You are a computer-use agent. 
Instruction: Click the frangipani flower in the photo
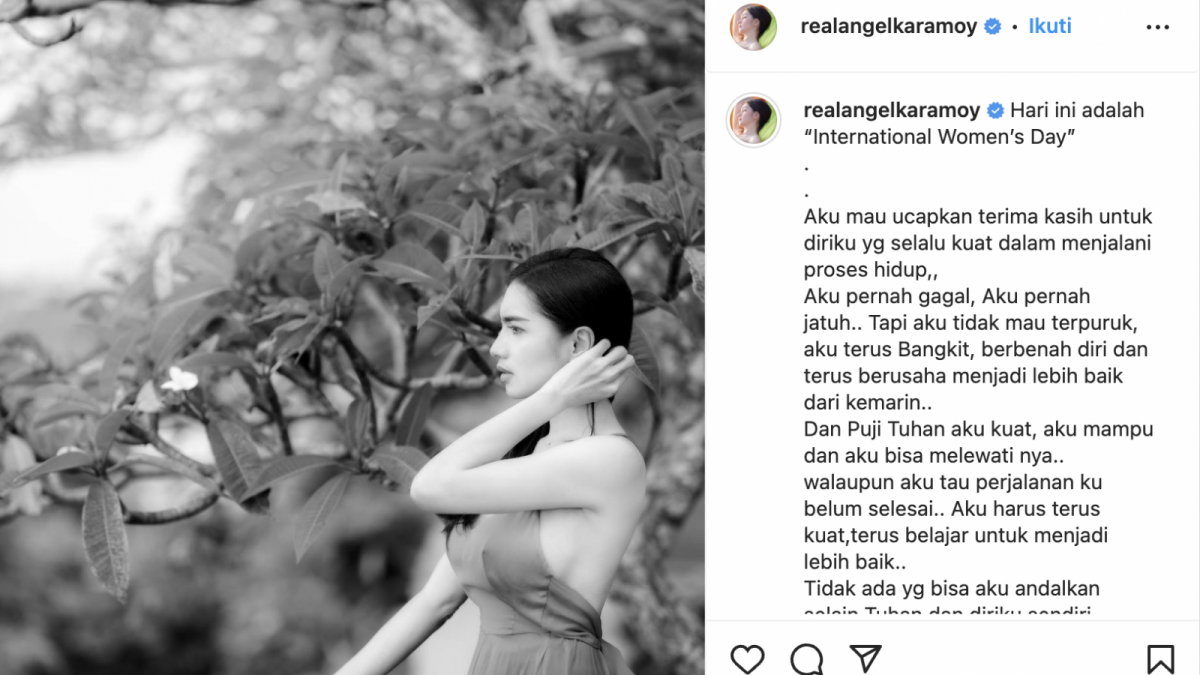(x=180, y=379)
